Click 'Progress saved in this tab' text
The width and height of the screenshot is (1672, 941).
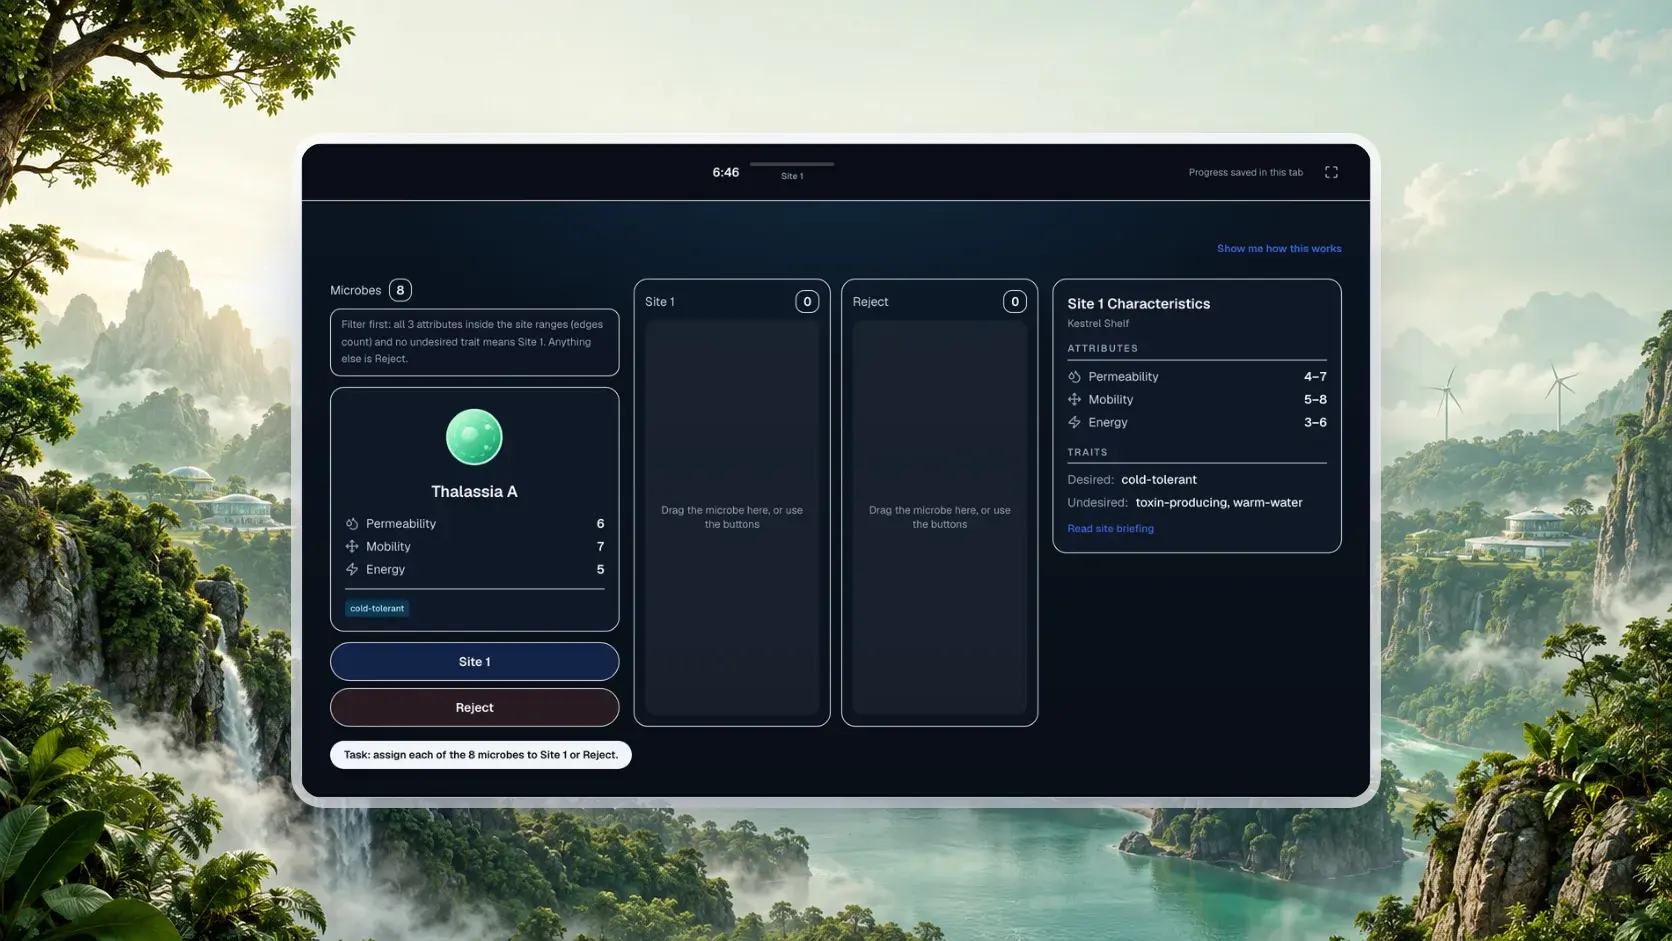(1245, 172)
